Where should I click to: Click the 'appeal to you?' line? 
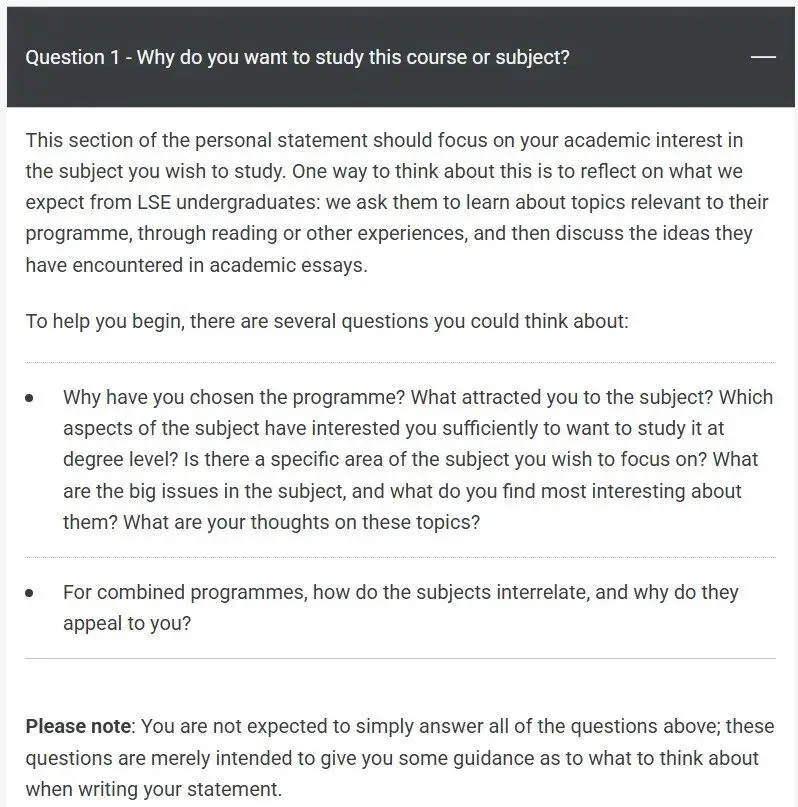[127, 623]
